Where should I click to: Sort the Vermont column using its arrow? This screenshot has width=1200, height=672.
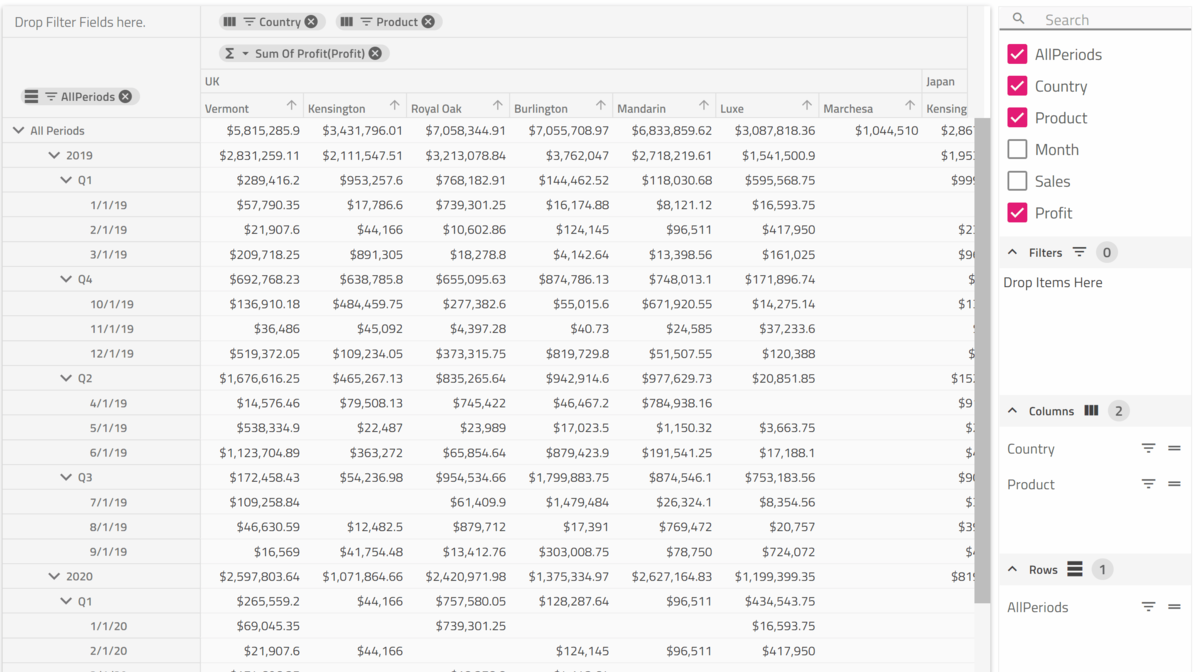[x=291, y=106]
